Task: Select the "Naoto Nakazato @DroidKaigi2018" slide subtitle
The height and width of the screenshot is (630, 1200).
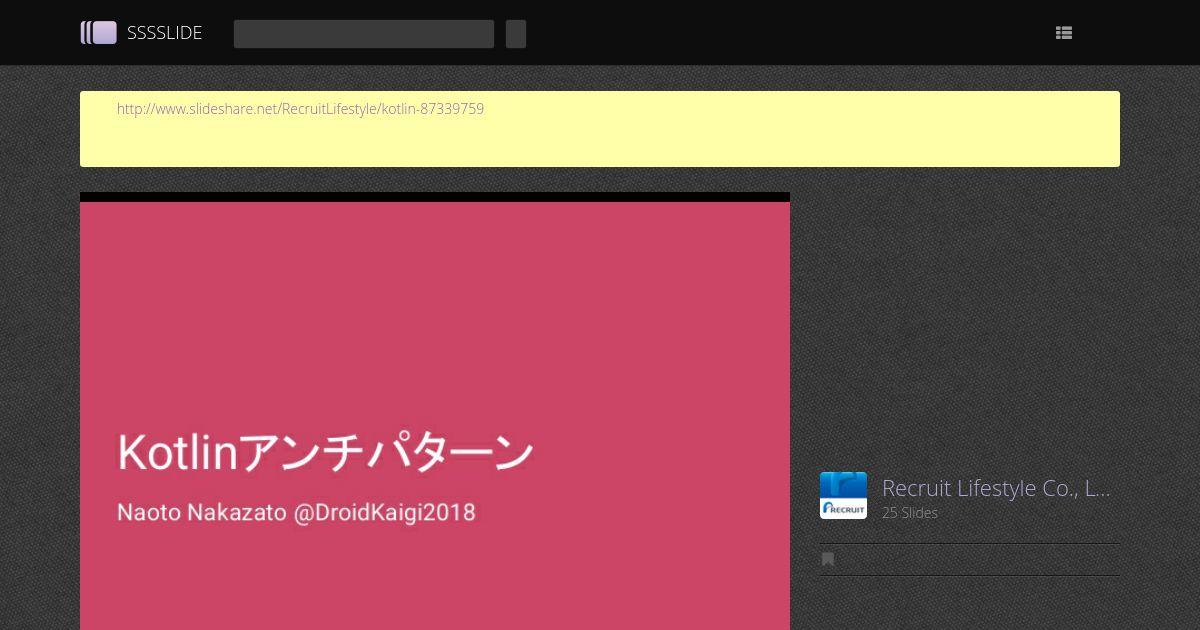Action: click(x=296, y=513)
